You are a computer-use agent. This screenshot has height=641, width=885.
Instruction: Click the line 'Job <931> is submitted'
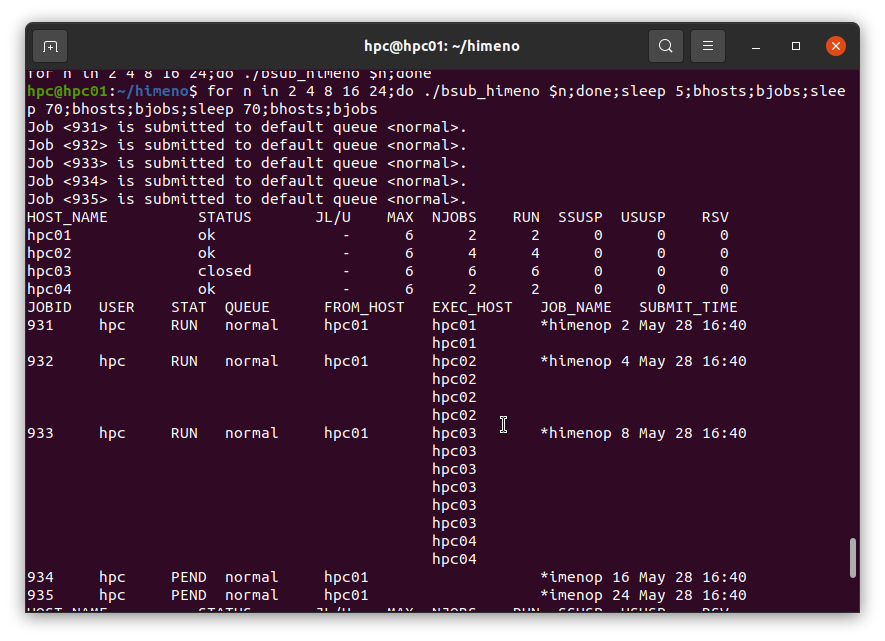(247, 127)
